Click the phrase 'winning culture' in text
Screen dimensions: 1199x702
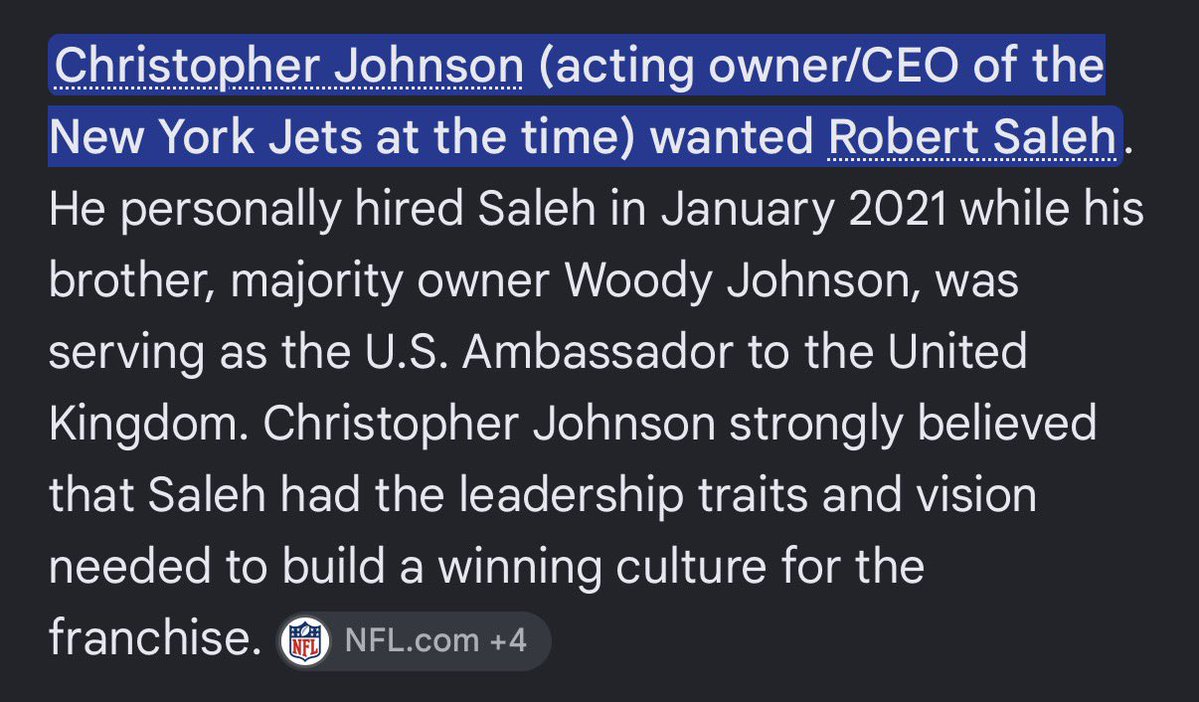pyautogui.click(x=602, y=567)
